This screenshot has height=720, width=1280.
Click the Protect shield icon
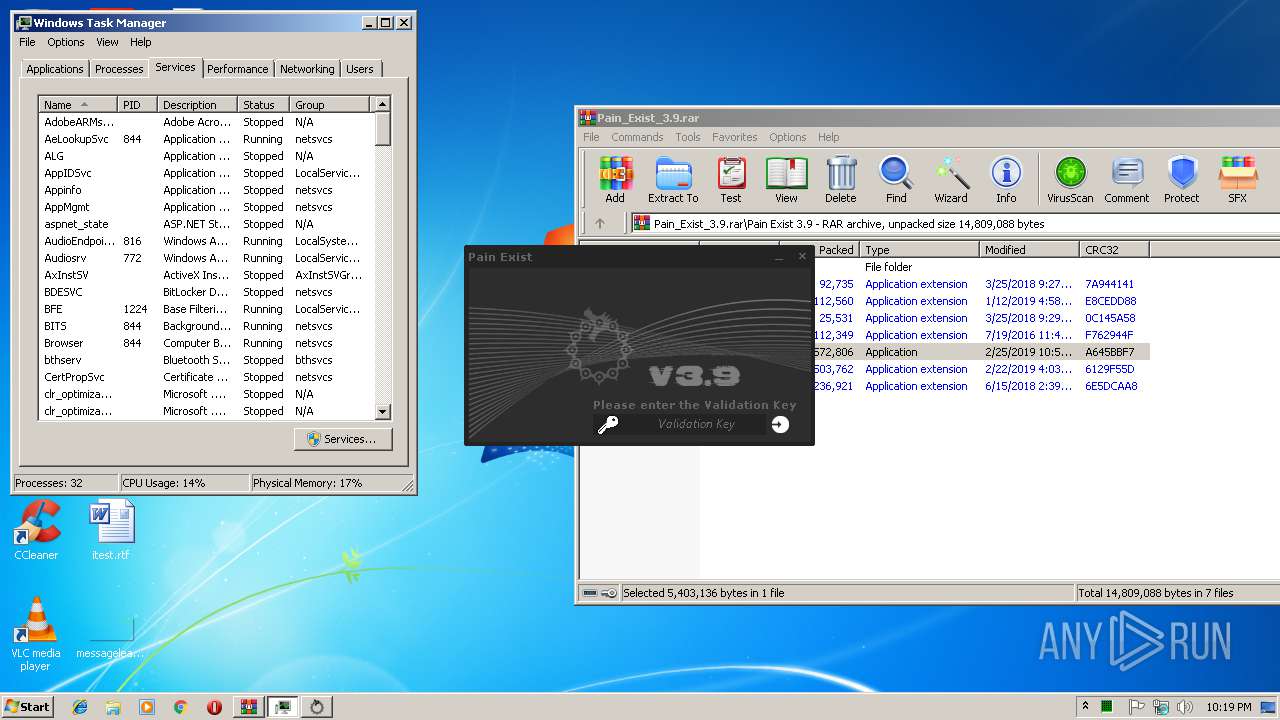[1182, 180]
